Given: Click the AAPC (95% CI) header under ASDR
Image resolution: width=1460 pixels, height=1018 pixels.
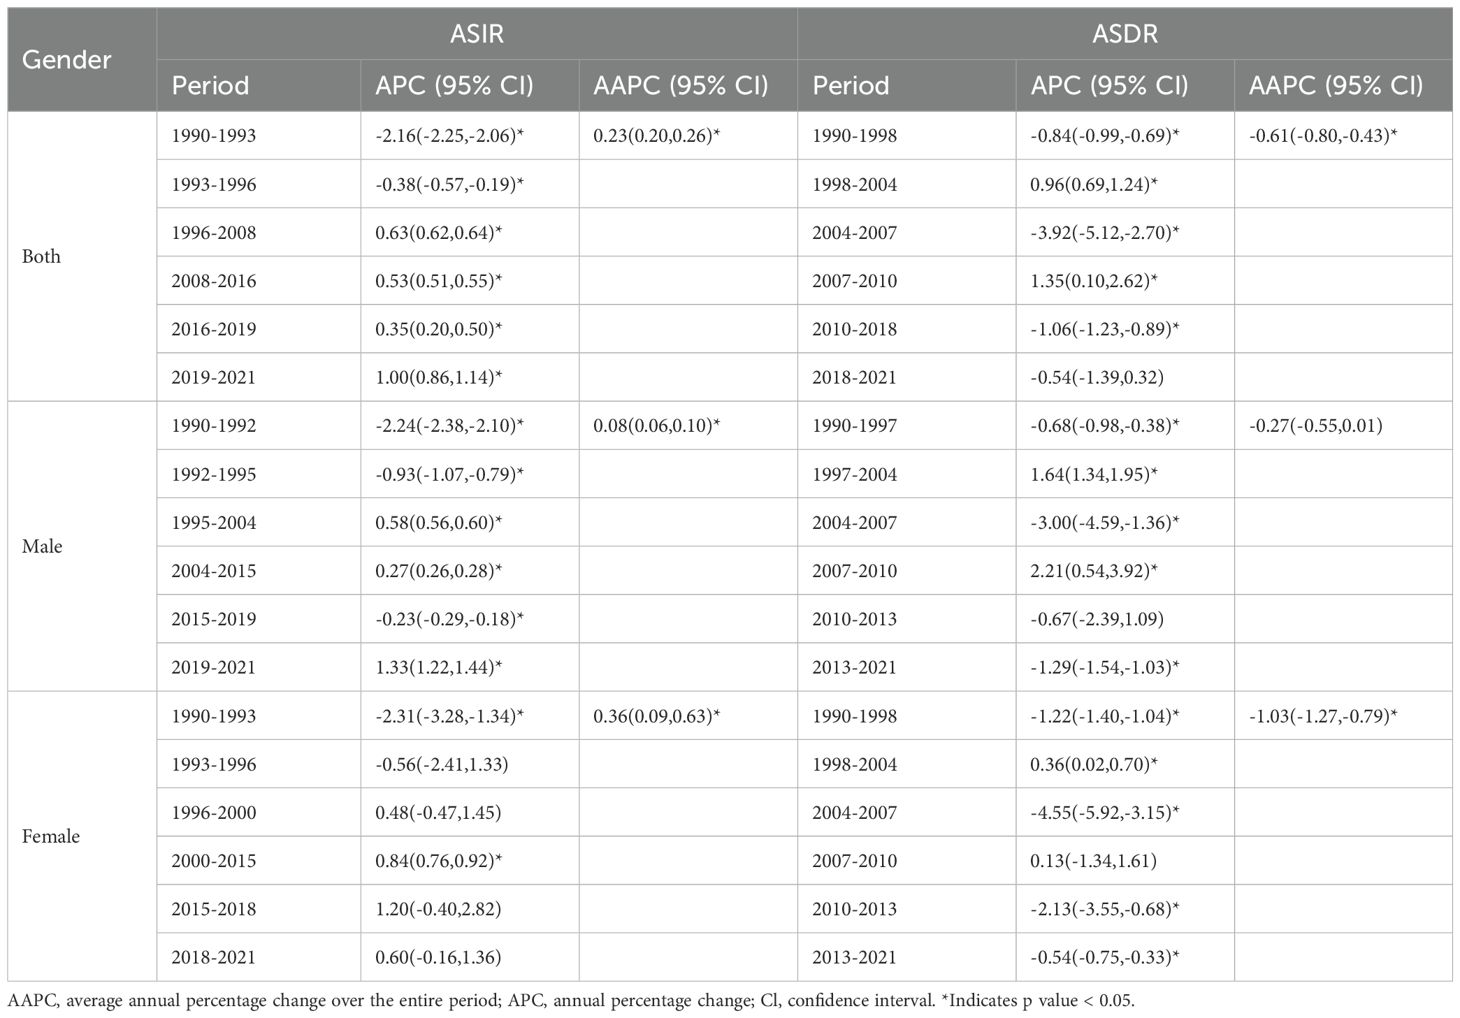Looking at the screenshot, I should pos(1335,85).
